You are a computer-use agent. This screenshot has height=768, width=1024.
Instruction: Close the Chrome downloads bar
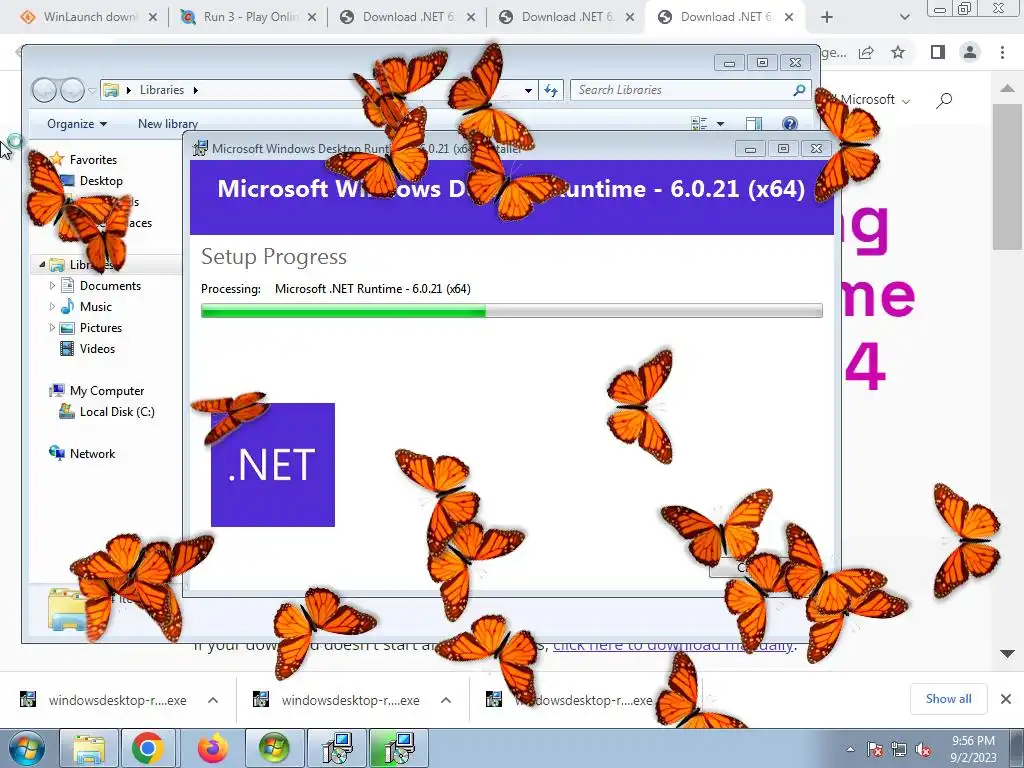[1006, 699]
